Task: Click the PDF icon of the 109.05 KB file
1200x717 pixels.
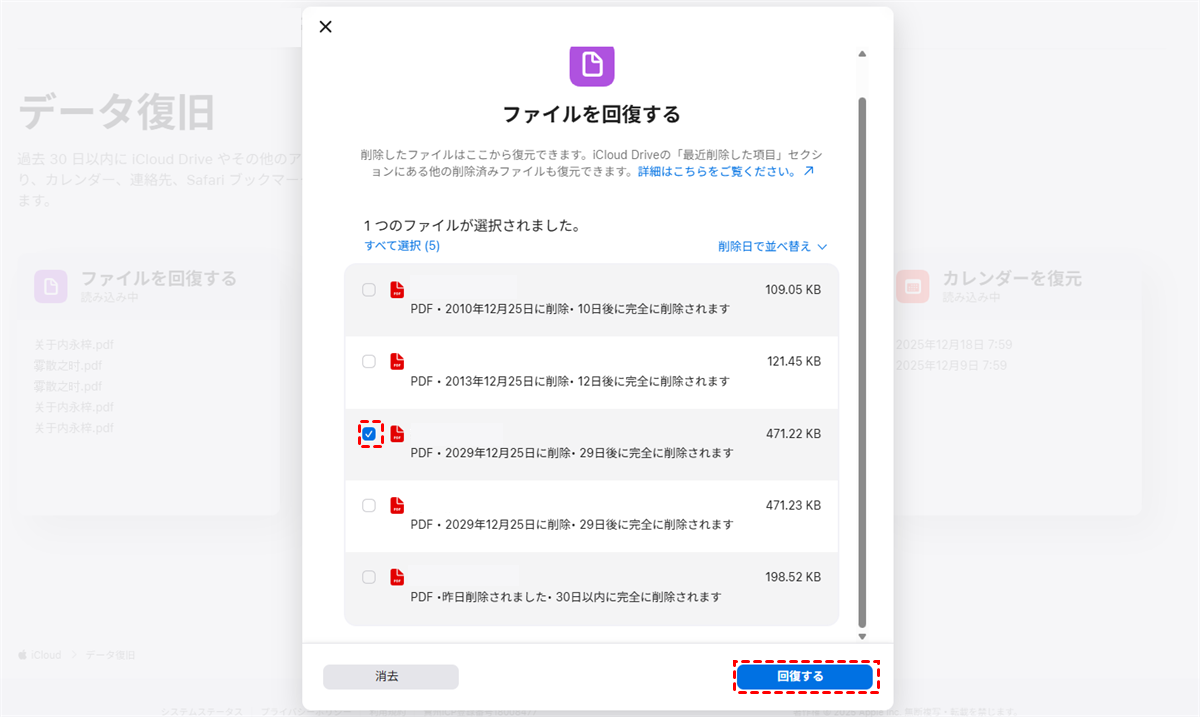Action: coord(397,290)
